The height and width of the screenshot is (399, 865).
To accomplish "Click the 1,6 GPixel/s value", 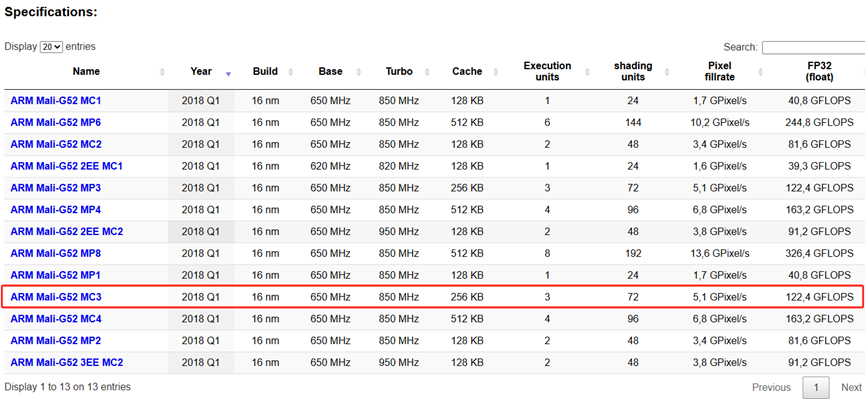I will (719, 166).
